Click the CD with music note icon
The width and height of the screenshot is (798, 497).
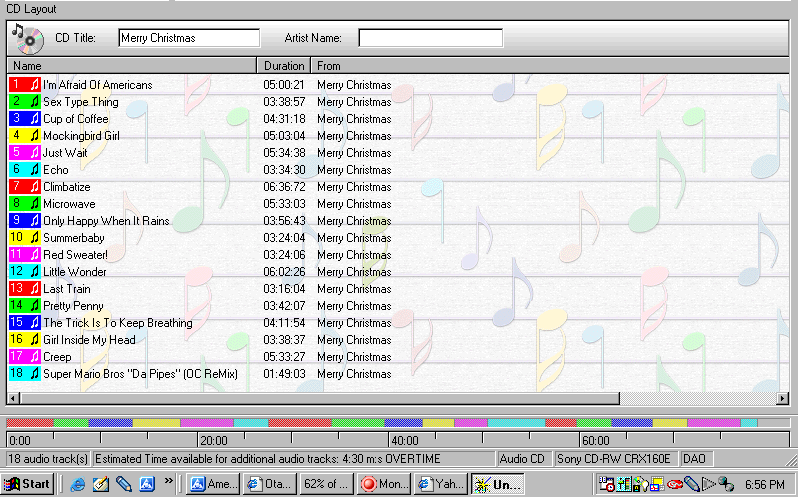pyautogui.click(x=28, y=39)
